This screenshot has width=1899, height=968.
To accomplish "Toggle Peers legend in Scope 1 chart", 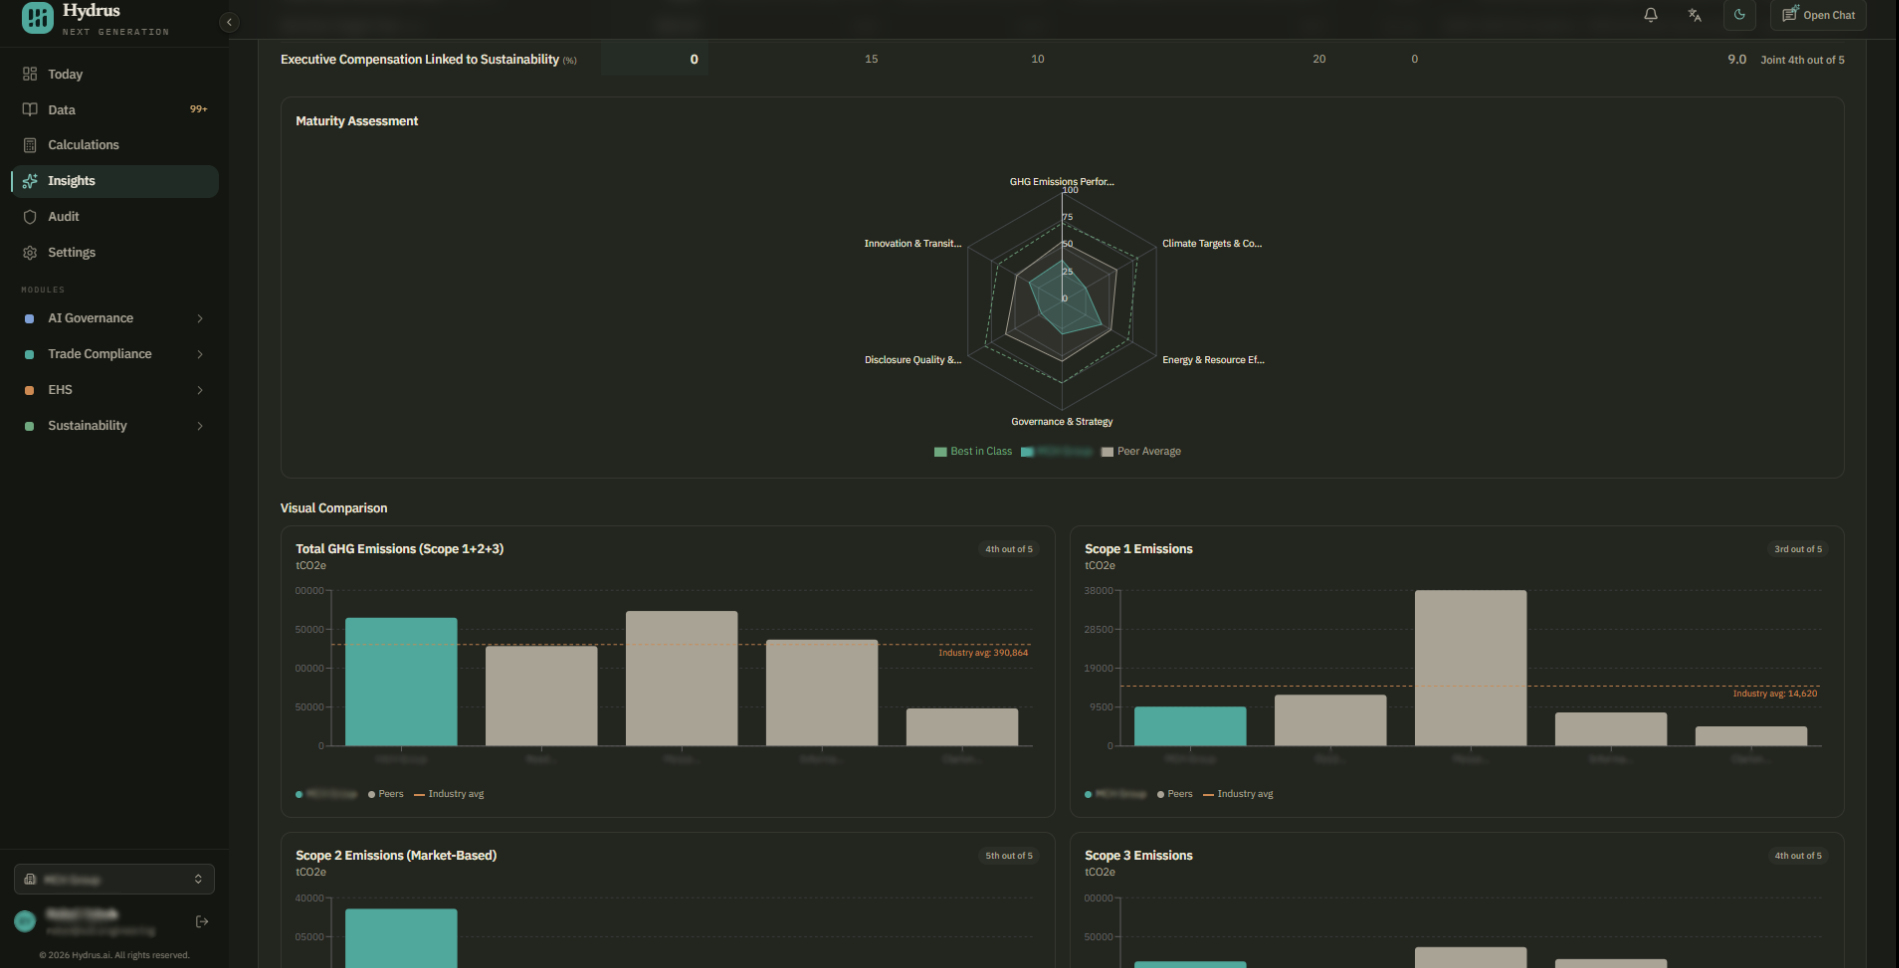I will coord(1175,794).
